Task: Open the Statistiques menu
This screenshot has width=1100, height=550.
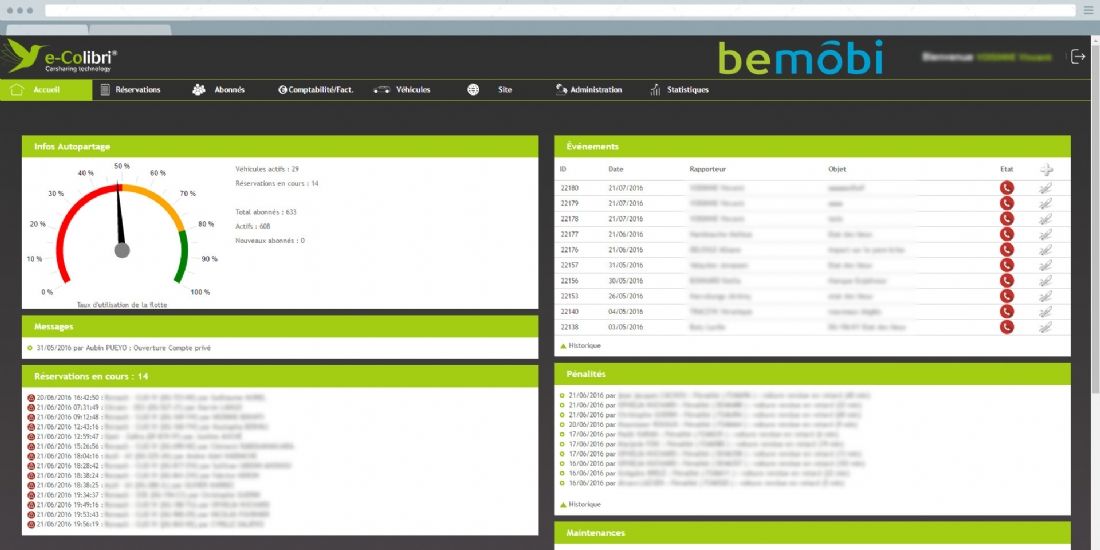Action: tap(679, 90)
